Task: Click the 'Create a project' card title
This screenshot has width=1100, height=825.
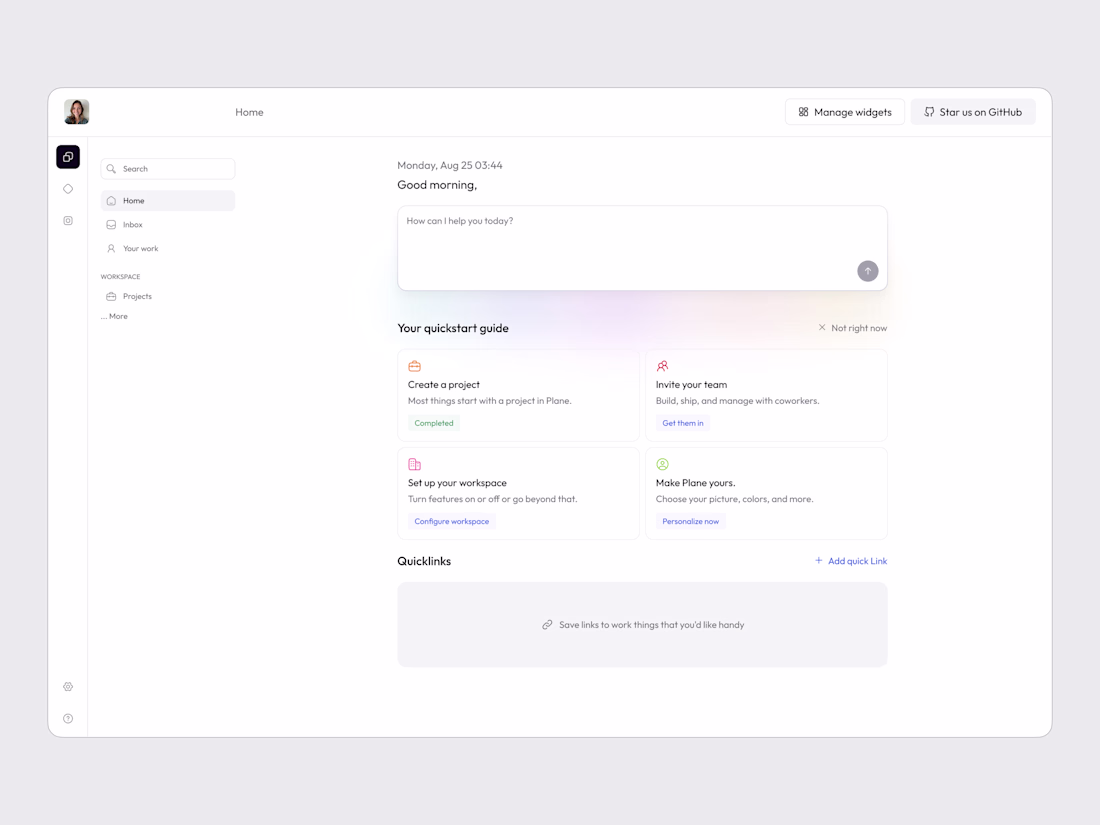Action: pyautogui.click(x=443, y=384)
